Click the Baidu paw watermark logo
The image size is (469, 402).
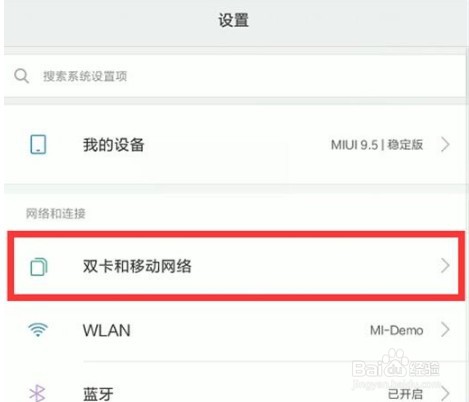tap(396, 368)
